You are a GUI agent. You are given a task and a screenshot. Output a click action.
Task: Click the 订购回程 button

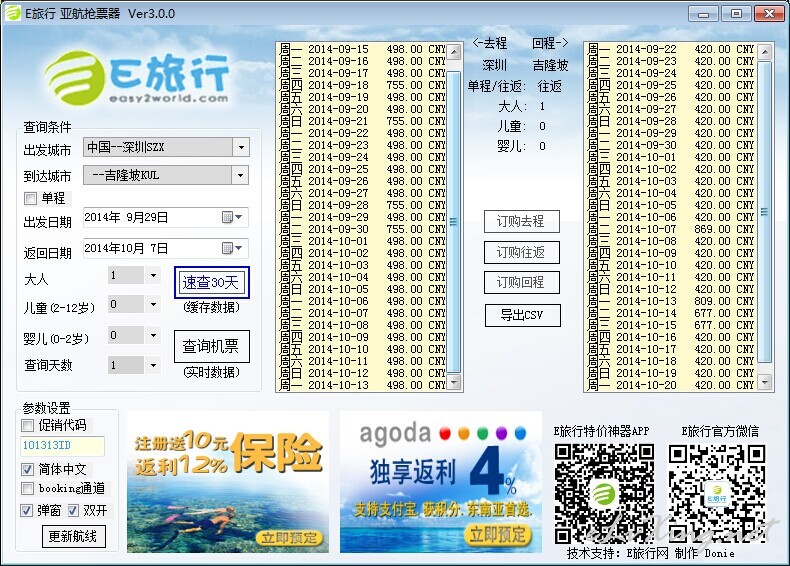click(x=521, y=283)
